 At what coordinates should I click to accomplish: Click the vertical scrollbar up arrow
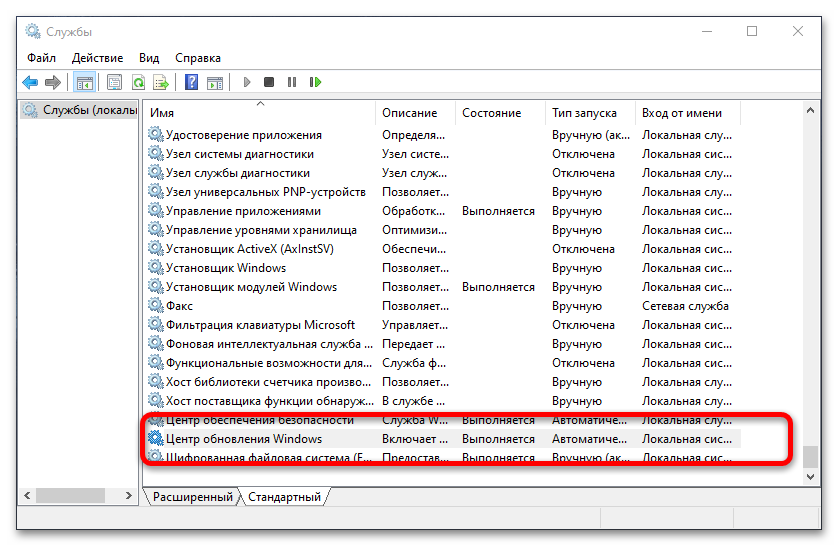pyautogui.click(x=810, y=110)
